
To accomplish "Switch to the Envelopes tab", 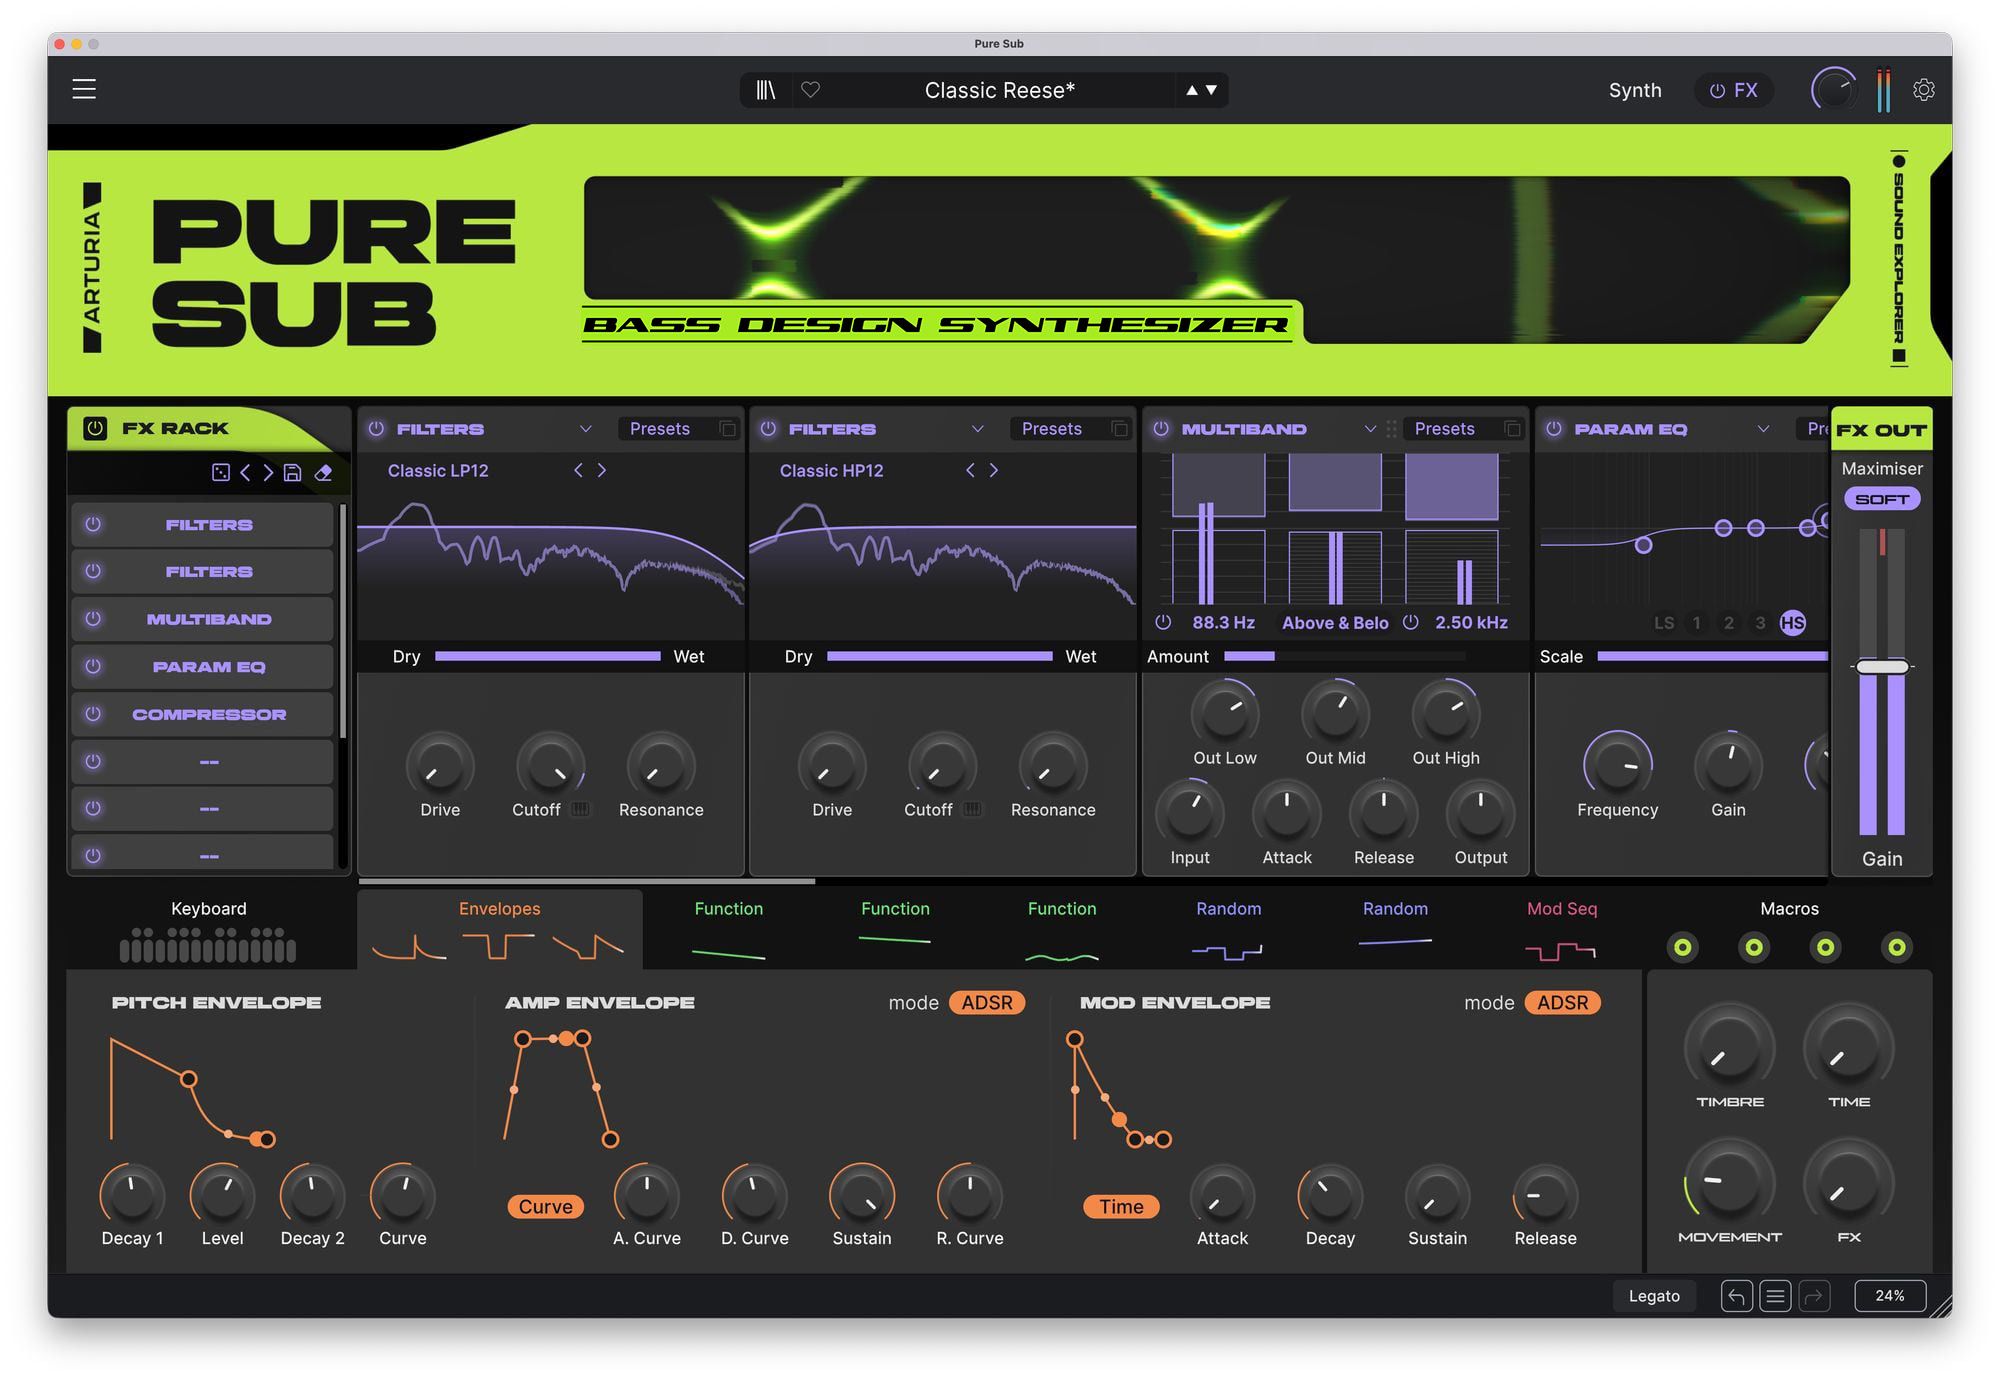I will pos(499,930).
